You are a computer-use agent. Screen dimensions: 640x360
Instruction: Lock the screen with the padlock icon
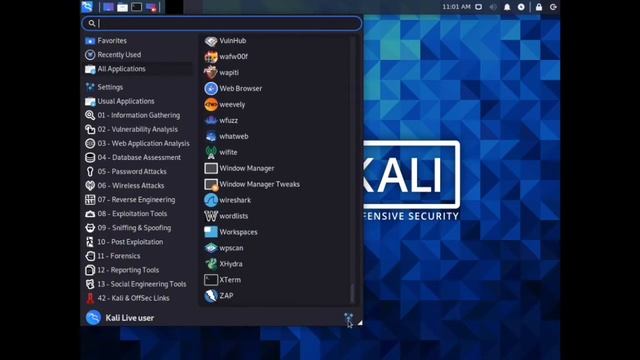(539, 7)
